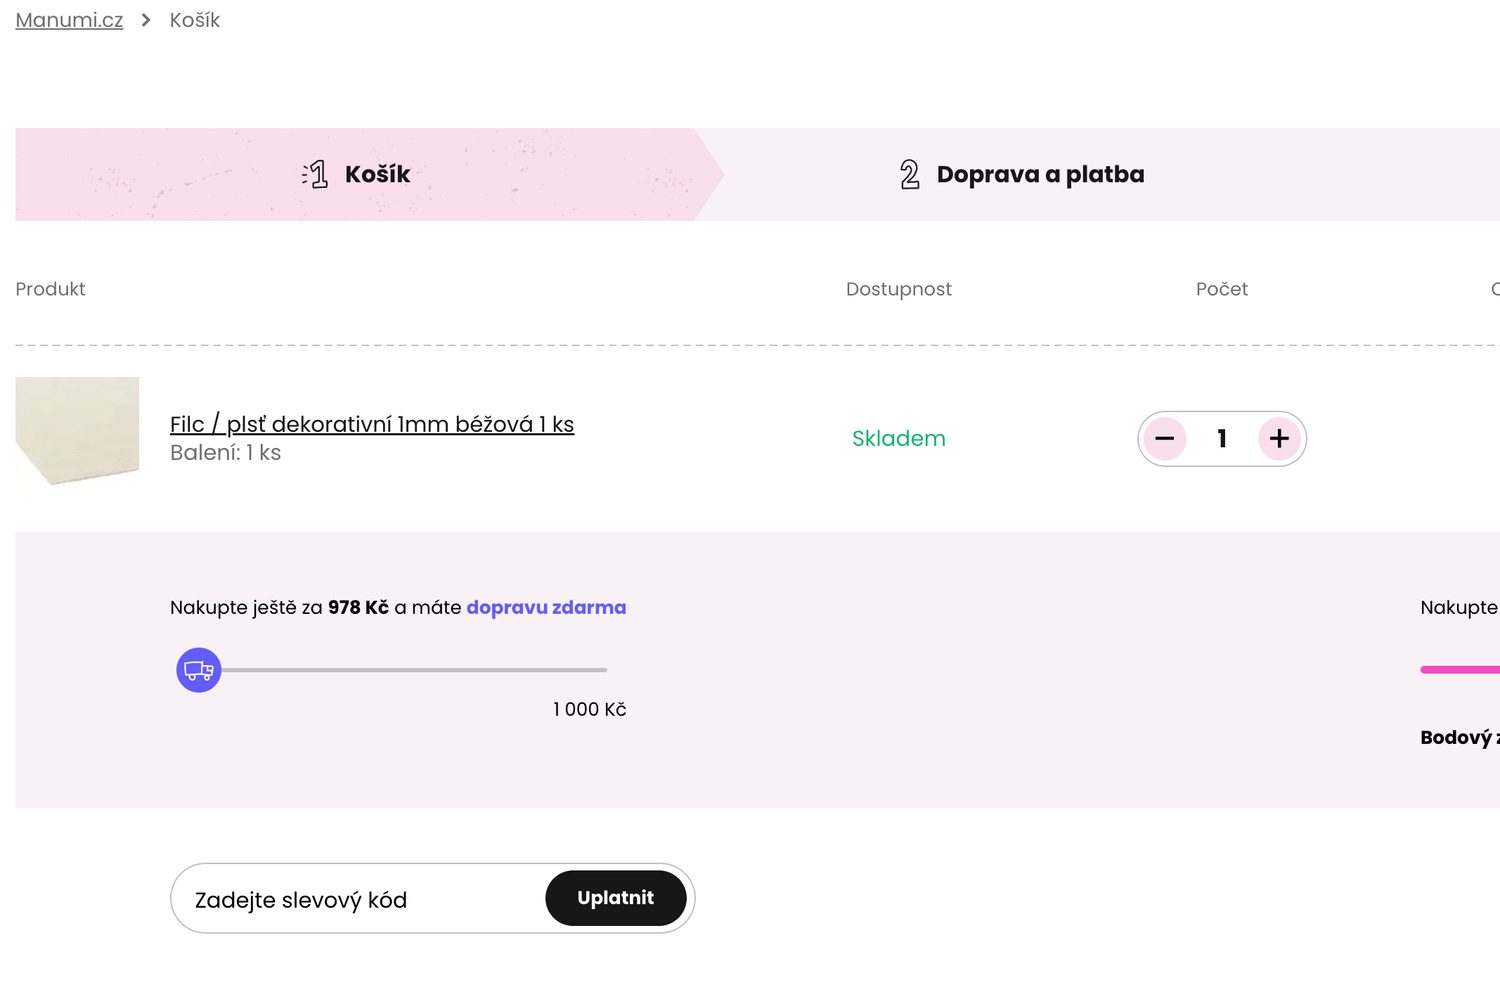Follow the dopravu zdarma link
The image size is (1500, 1007).
click(x=546, y=607)
